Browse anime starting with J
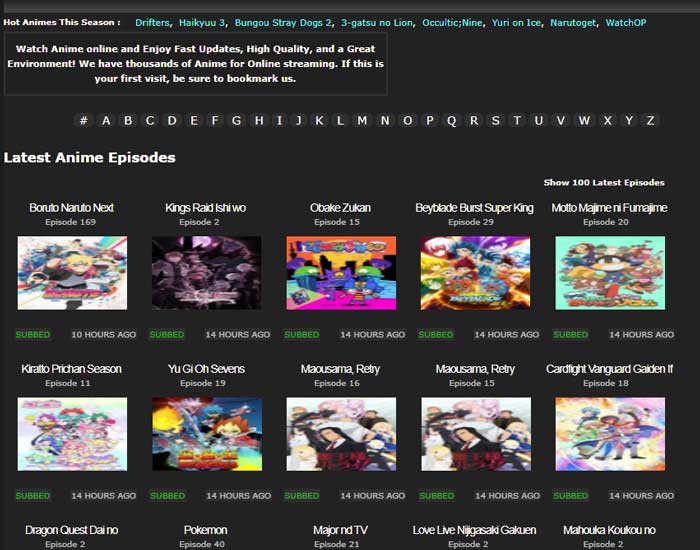Screen dimensions: 700x550 (299, 120)
